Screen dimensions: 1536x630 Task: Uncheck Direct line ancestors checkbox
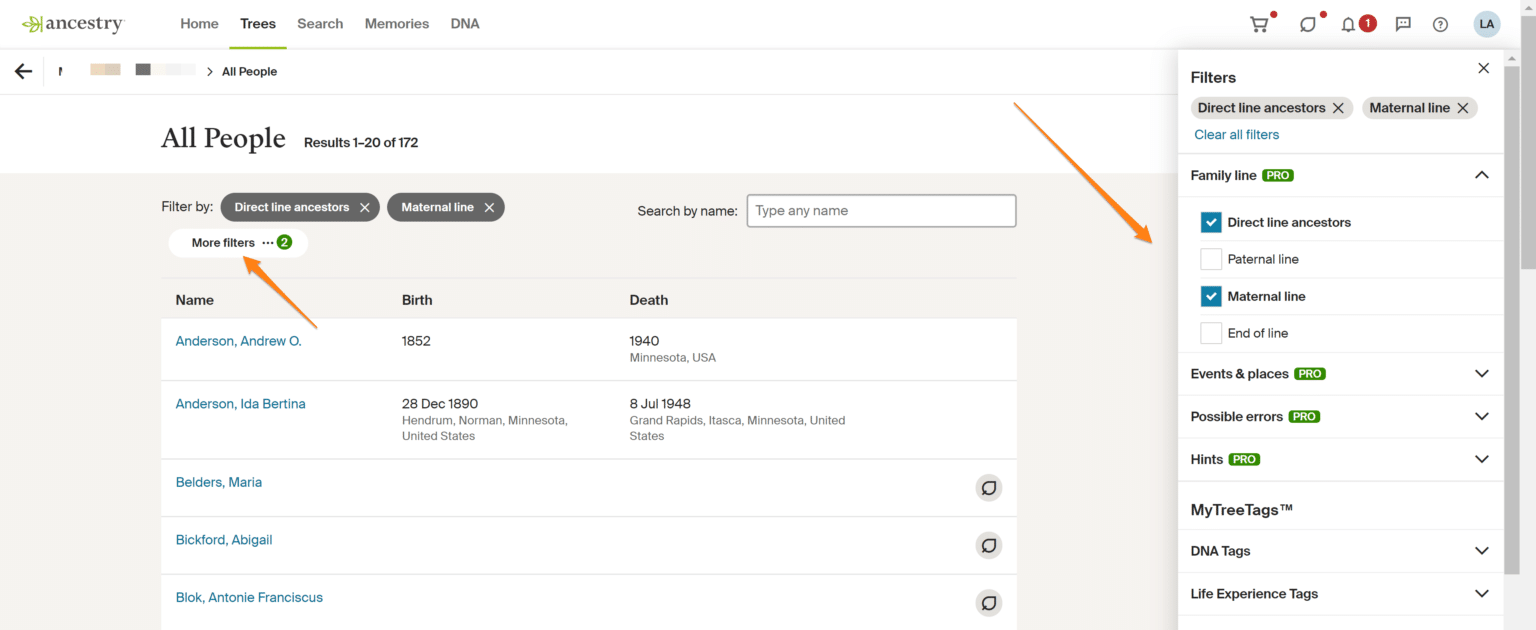[x=1211, y=222]
